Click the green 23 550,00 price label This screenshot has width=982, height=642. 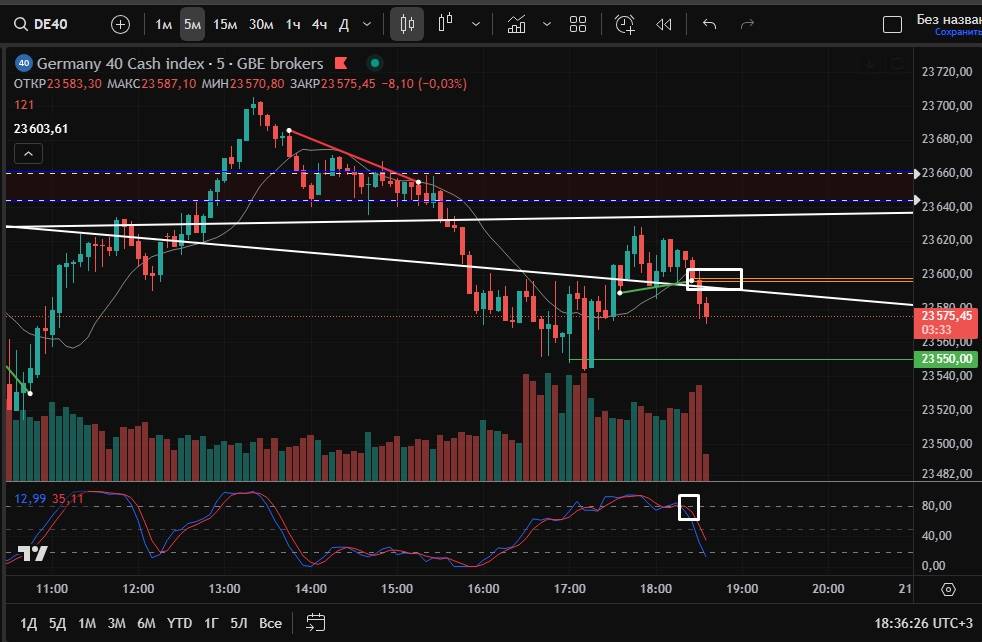[x=948, y=359]
